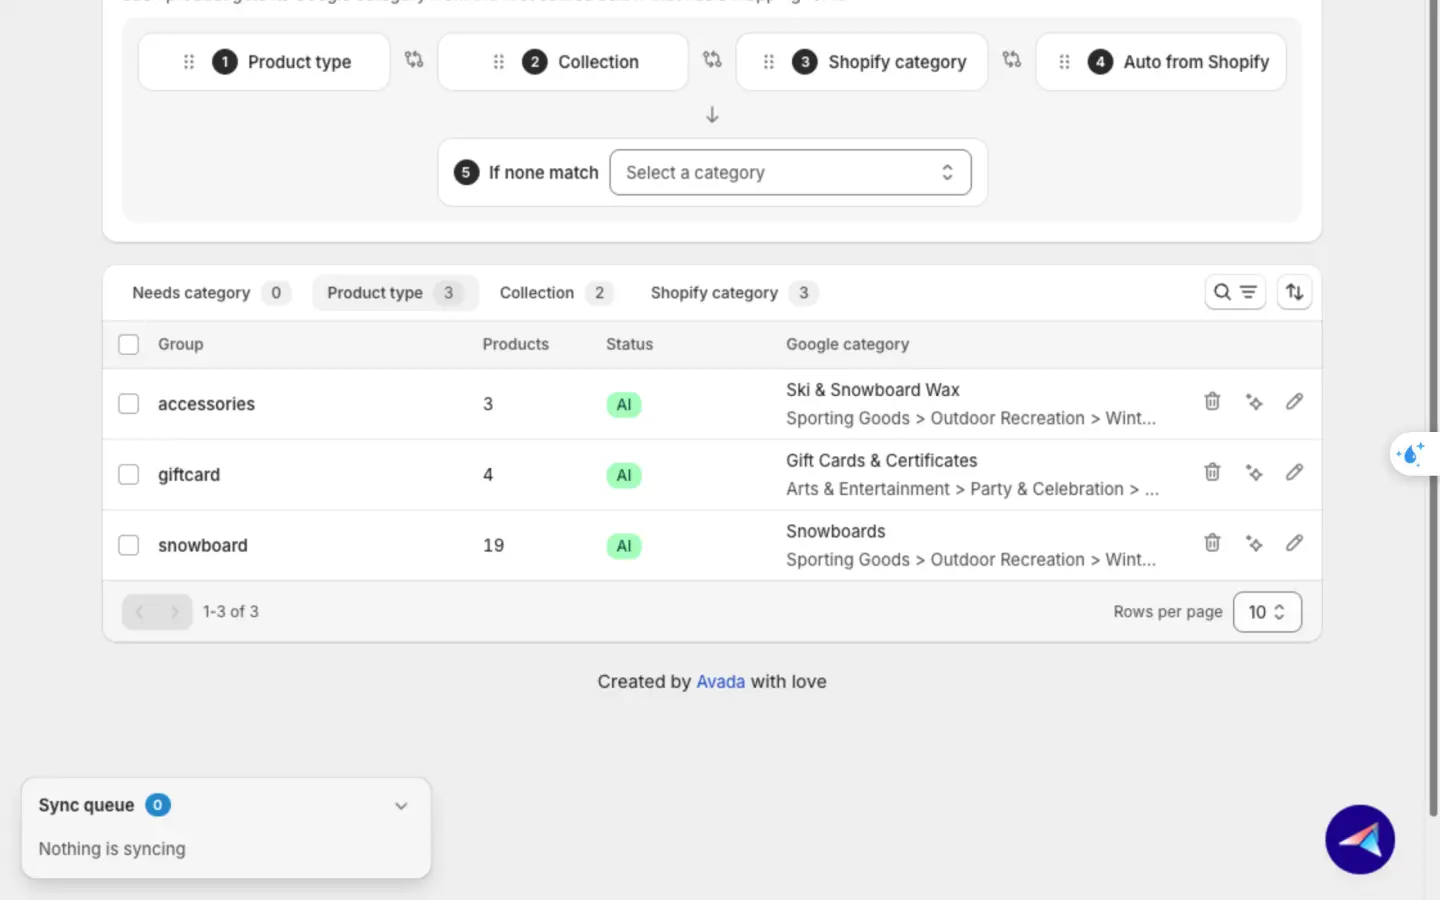
Task: Run AI suggestion for giftcard row
Action: (1254, 473)
